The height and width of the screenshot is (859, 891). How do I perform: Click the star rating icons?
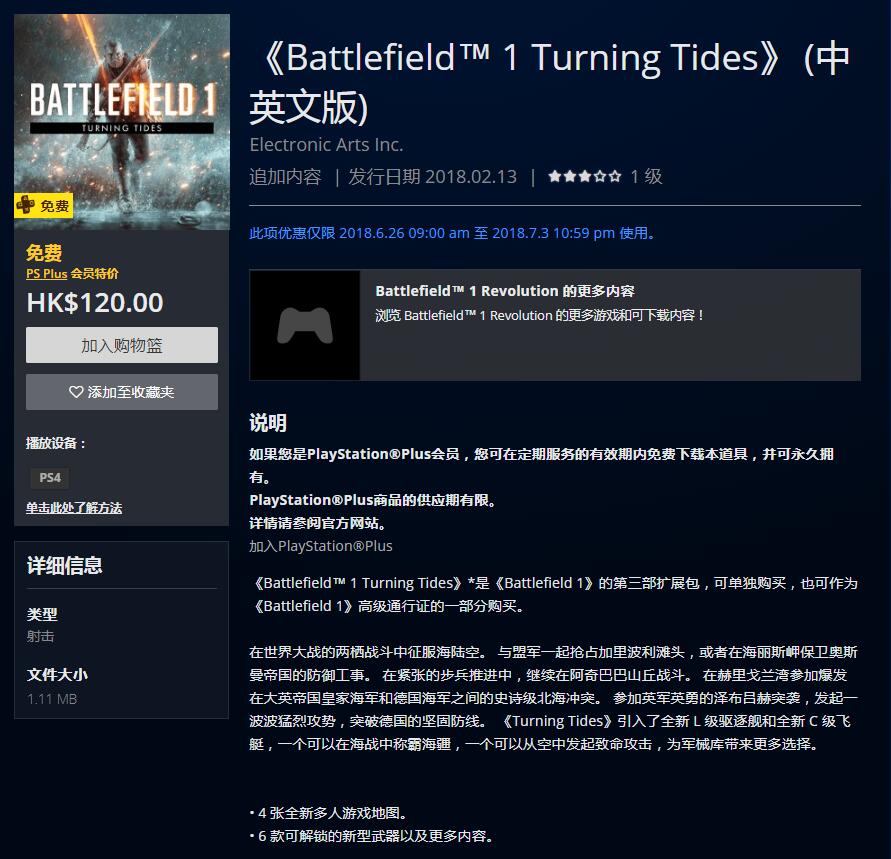pos(584,176)
